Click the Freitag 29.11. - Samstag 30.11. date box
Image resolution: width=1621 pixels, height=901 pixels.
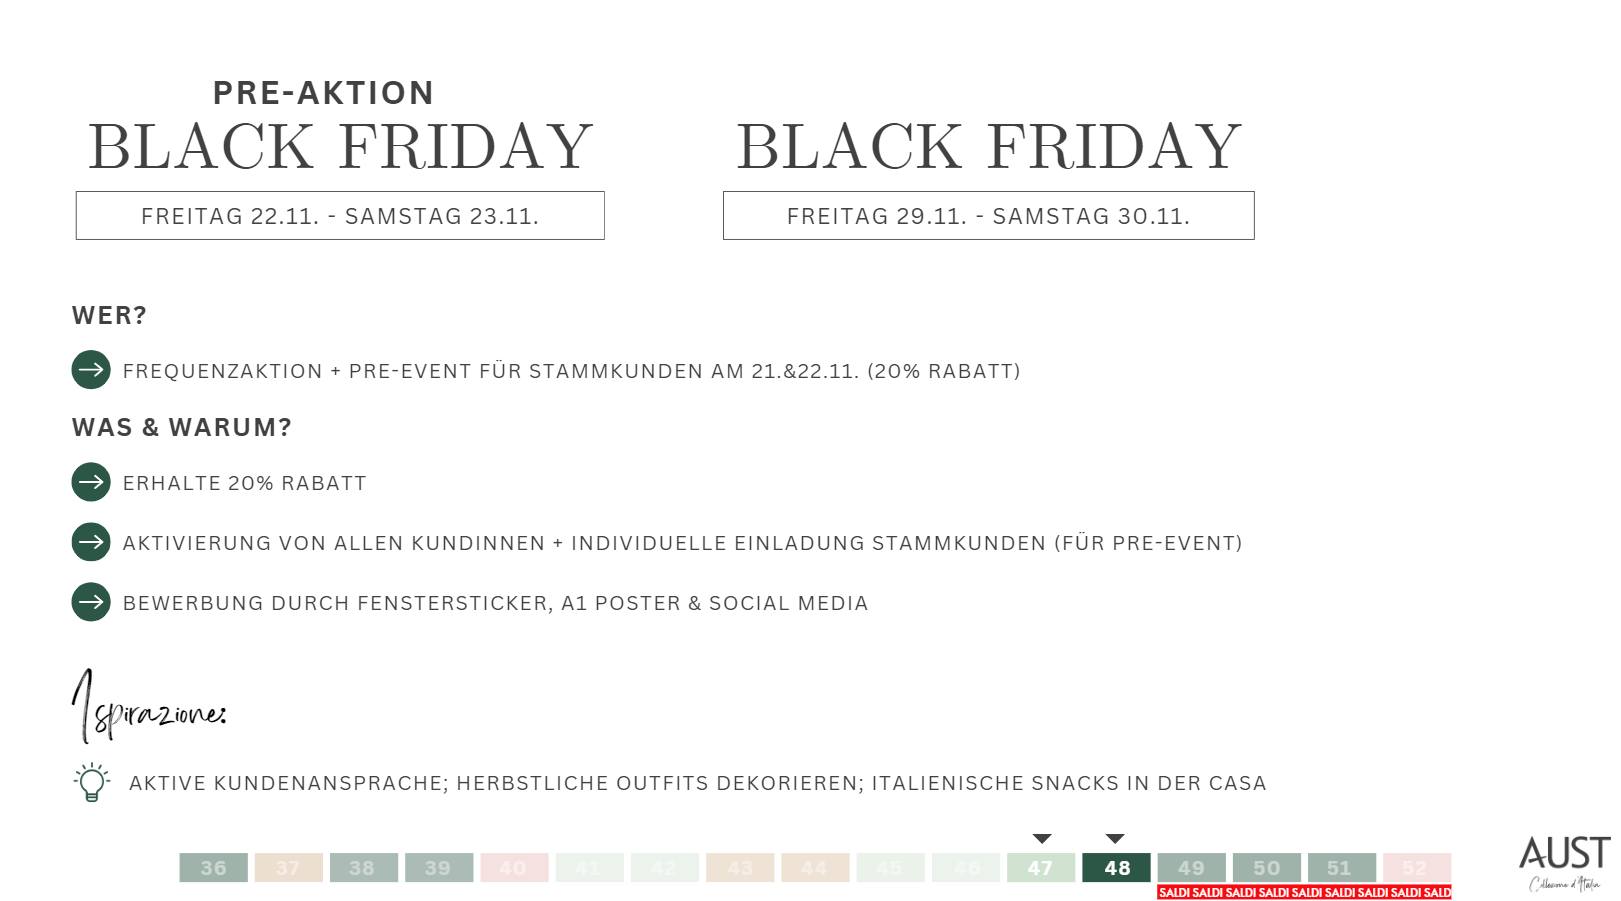coord(988,216)
